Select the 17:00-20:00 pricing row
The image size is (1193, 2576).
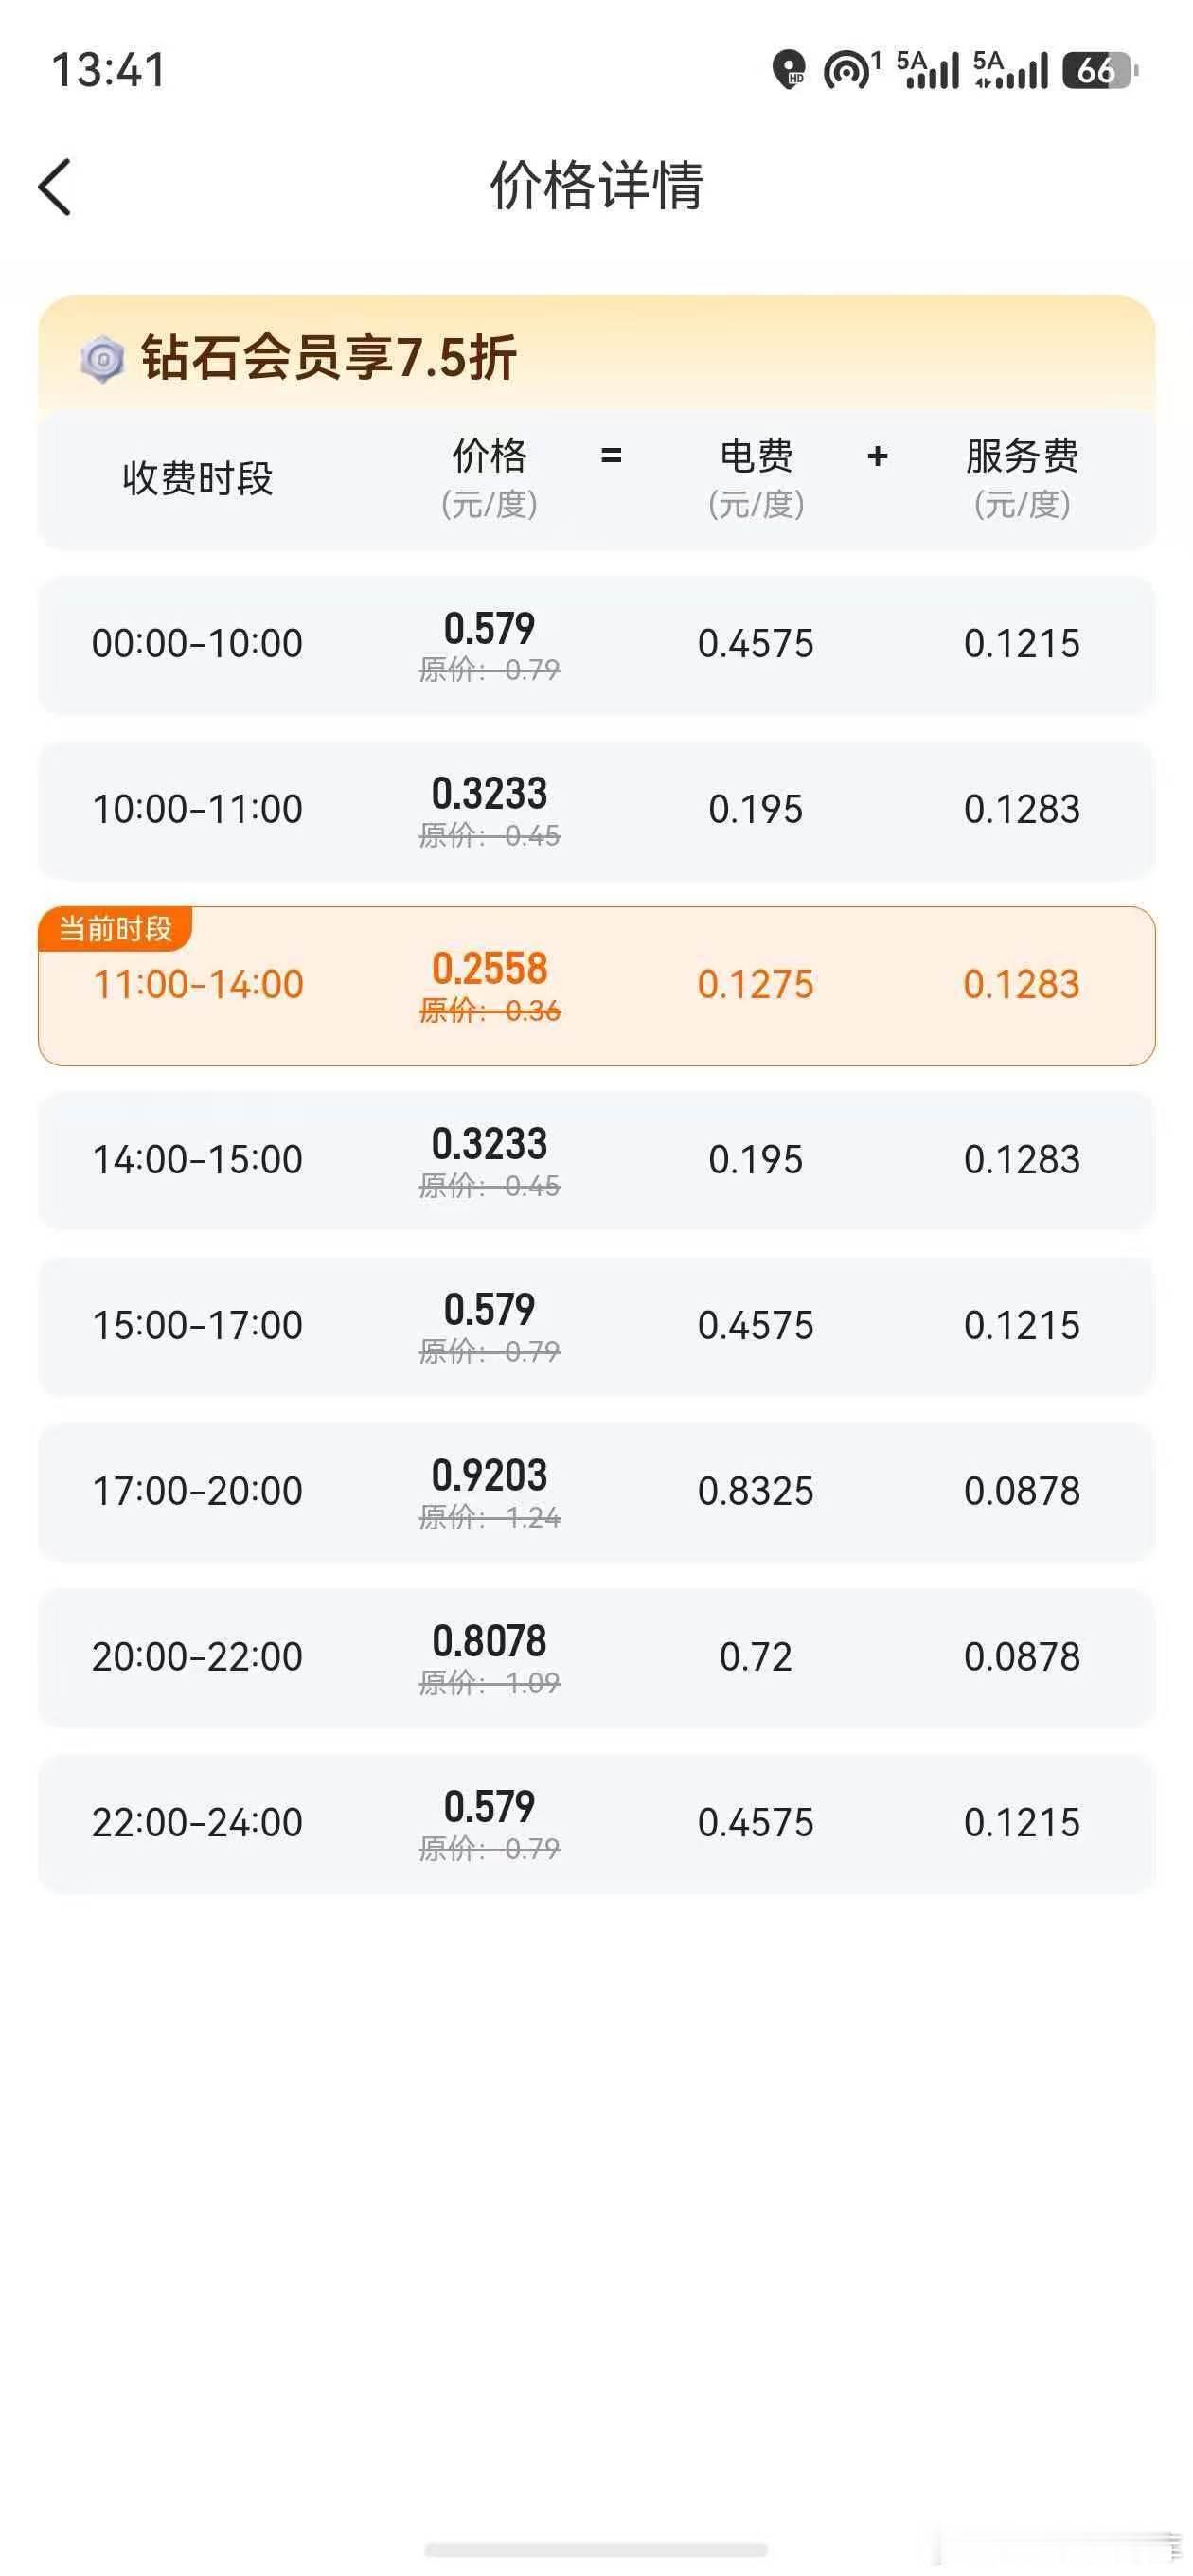pos(597,1492)
